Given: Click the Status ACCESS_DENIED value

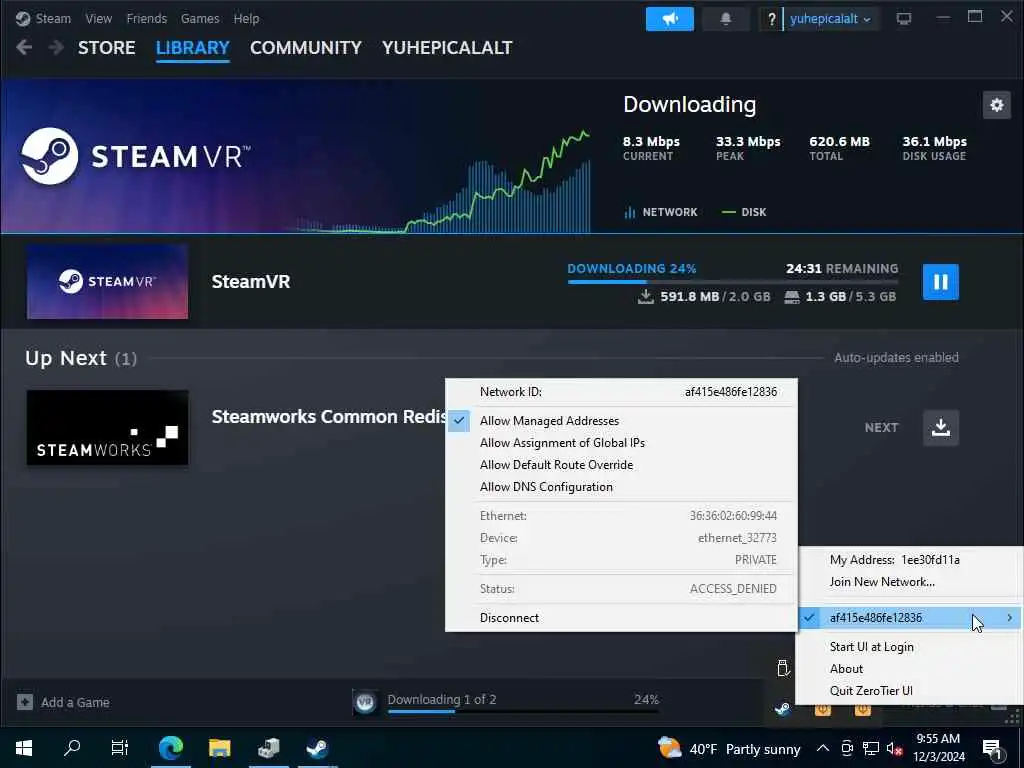Looking at the screenshot, I should tap(733, 589).
